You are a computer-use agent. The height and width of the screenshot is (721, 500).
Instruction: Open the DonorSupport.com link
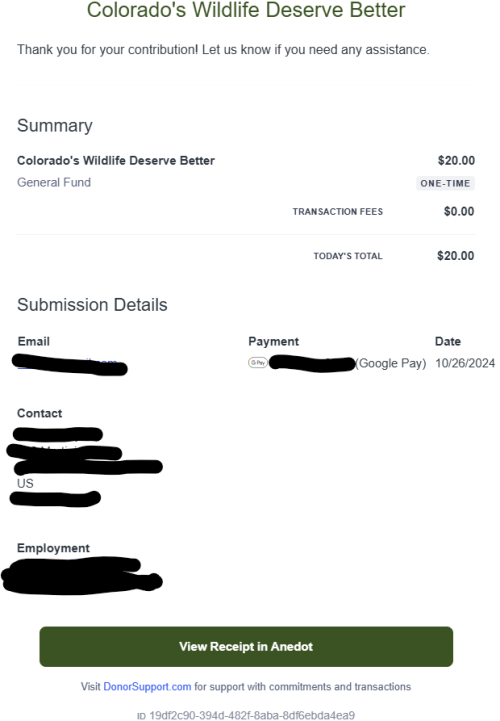(x=147, y=687)
